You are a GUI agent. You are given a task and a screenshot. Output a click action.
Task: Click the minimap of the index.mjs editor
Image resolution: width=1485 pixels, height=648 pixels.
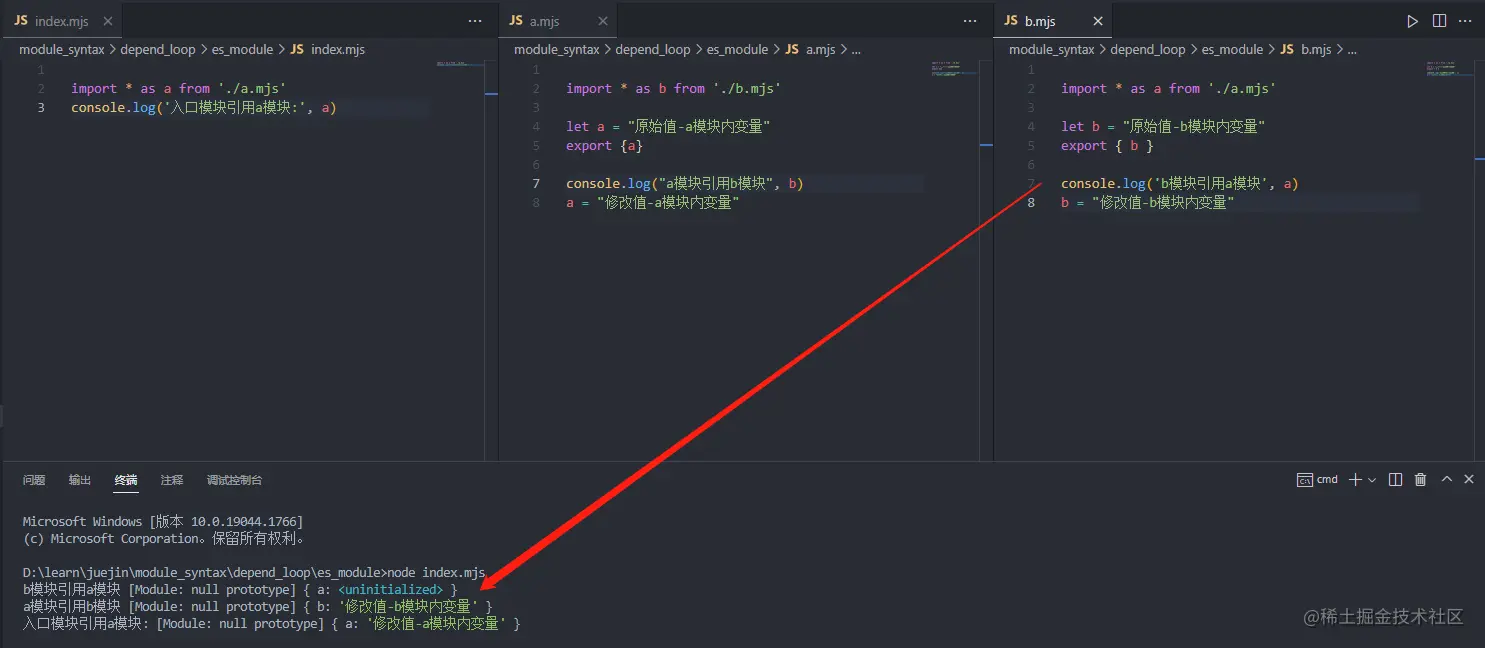[x=460, y=65]
